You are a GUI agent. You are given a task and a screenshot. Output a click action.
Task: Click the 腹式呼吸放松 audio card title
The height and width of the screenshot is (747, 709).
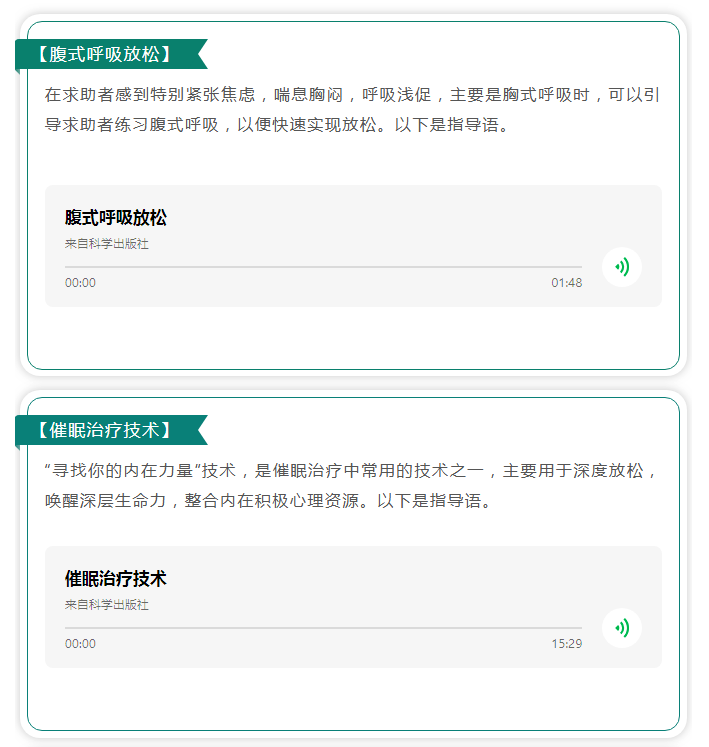pos(116,218)
